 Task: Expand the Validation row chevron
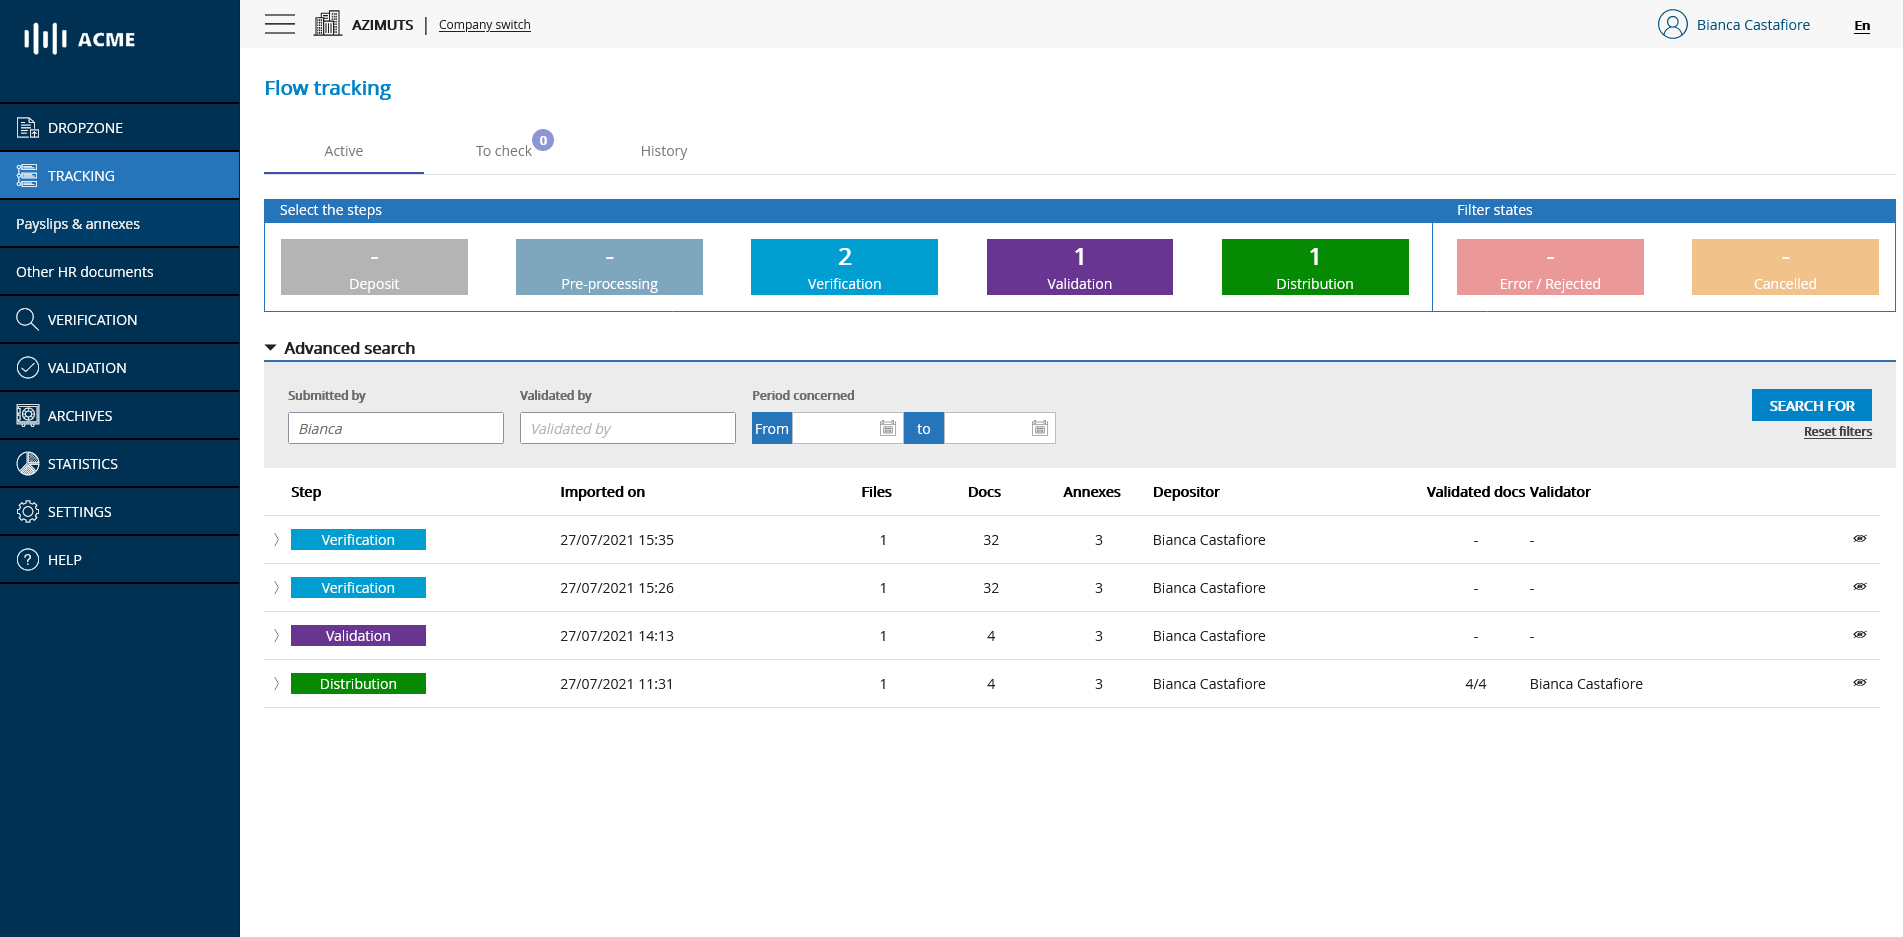click(x=276, y=635)
